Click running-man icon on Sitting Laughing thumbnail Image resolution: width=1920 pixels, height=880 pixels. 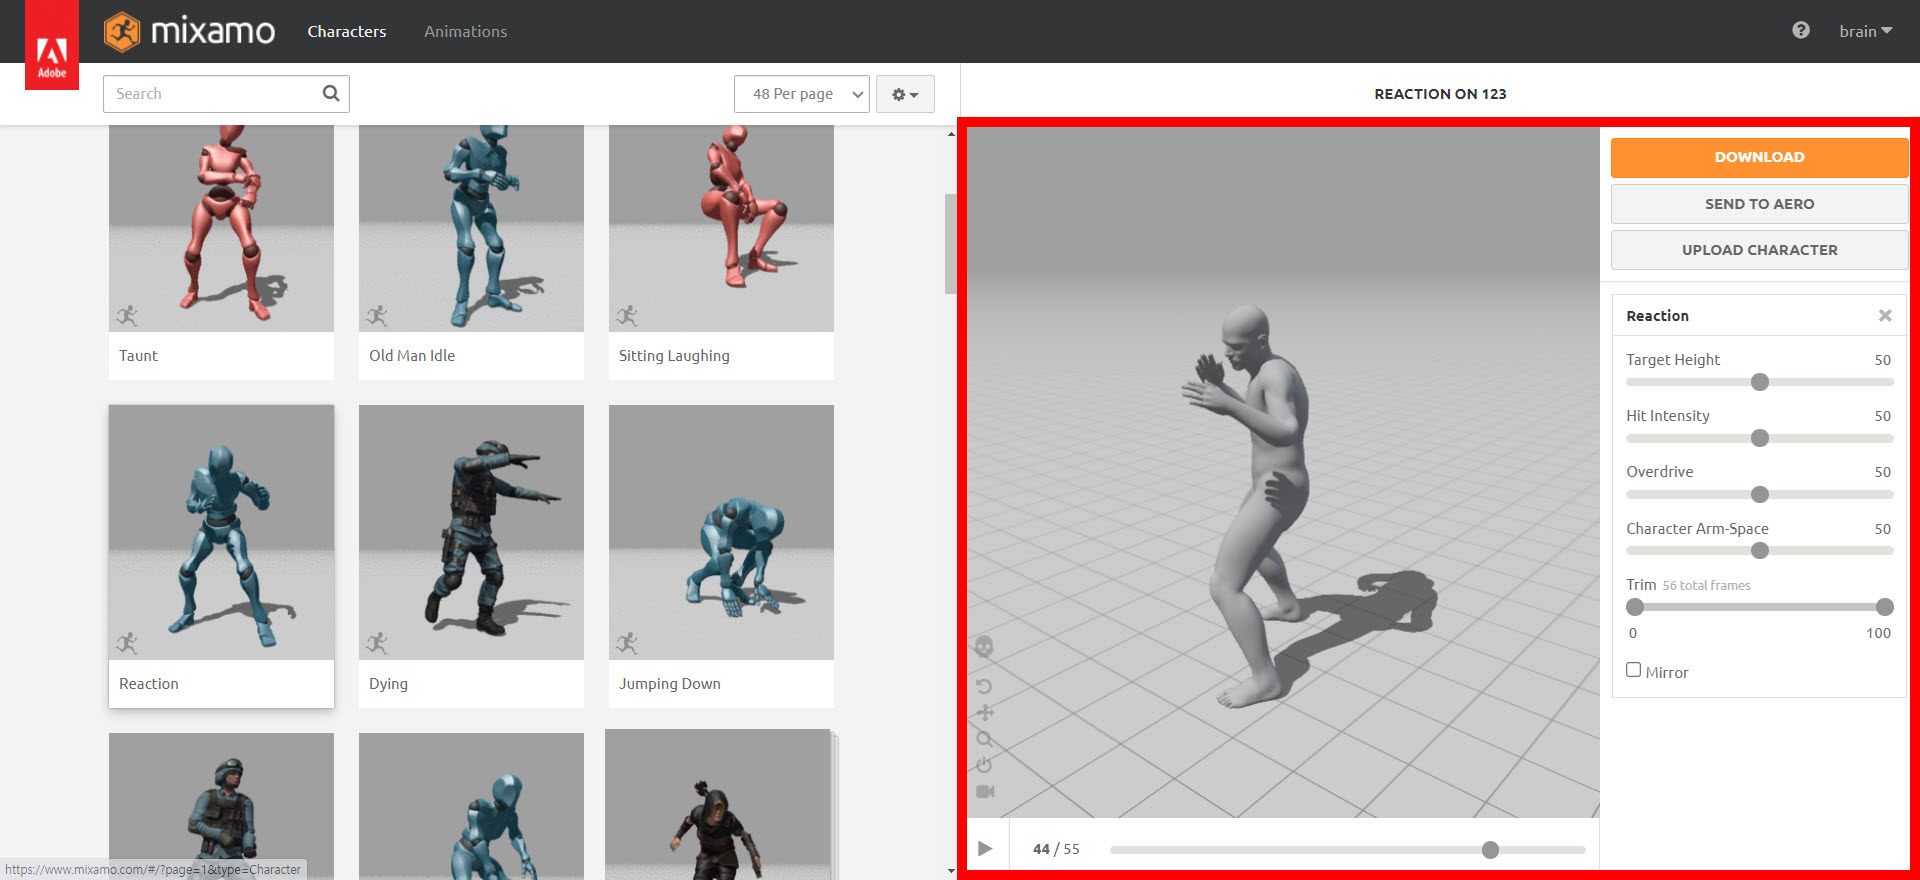coord(627,316)
